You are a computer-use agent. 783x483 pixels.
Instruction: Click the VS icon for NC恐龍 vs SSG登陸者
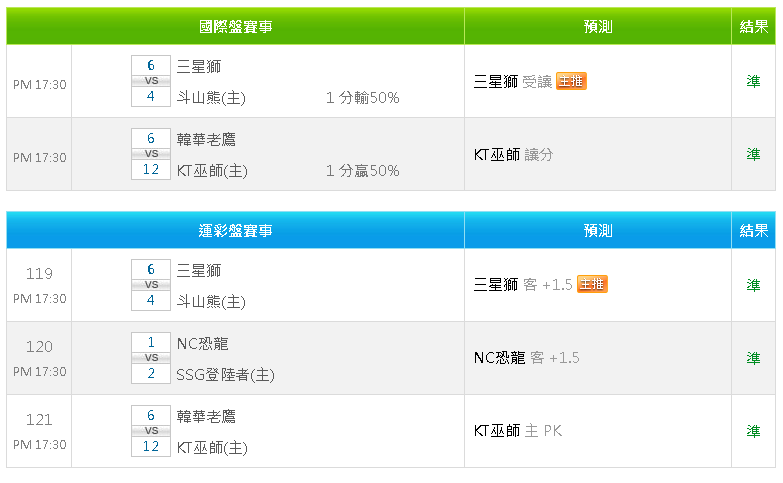tap(151, 357)
